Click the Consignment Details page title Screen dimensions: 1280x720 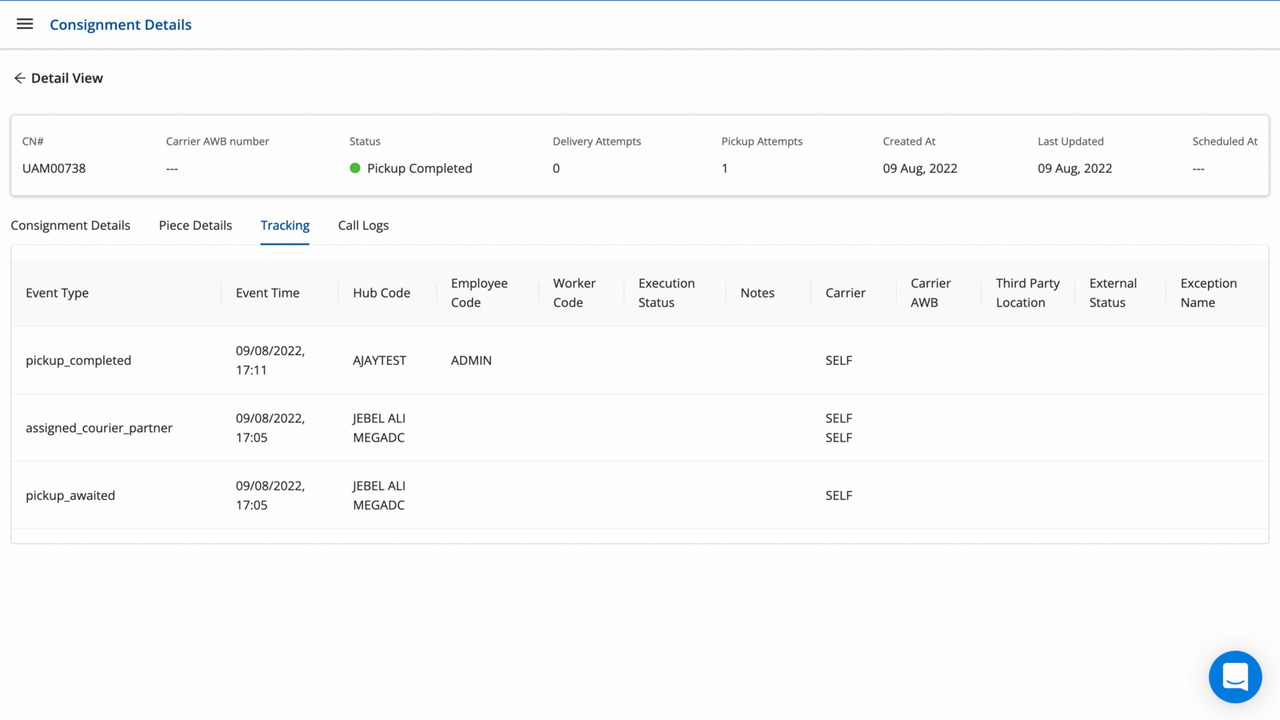(x=120, y=24)
